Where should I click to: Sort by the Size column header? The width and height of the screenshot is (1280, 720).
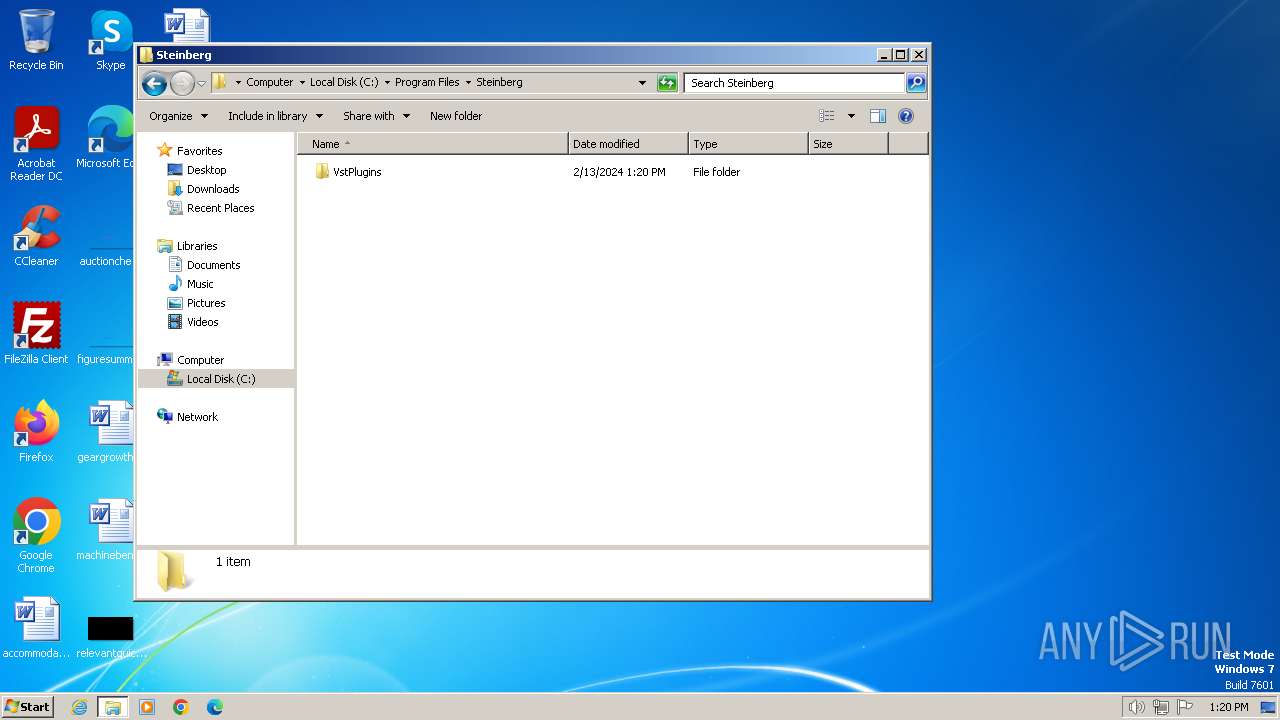pos(848,144)
